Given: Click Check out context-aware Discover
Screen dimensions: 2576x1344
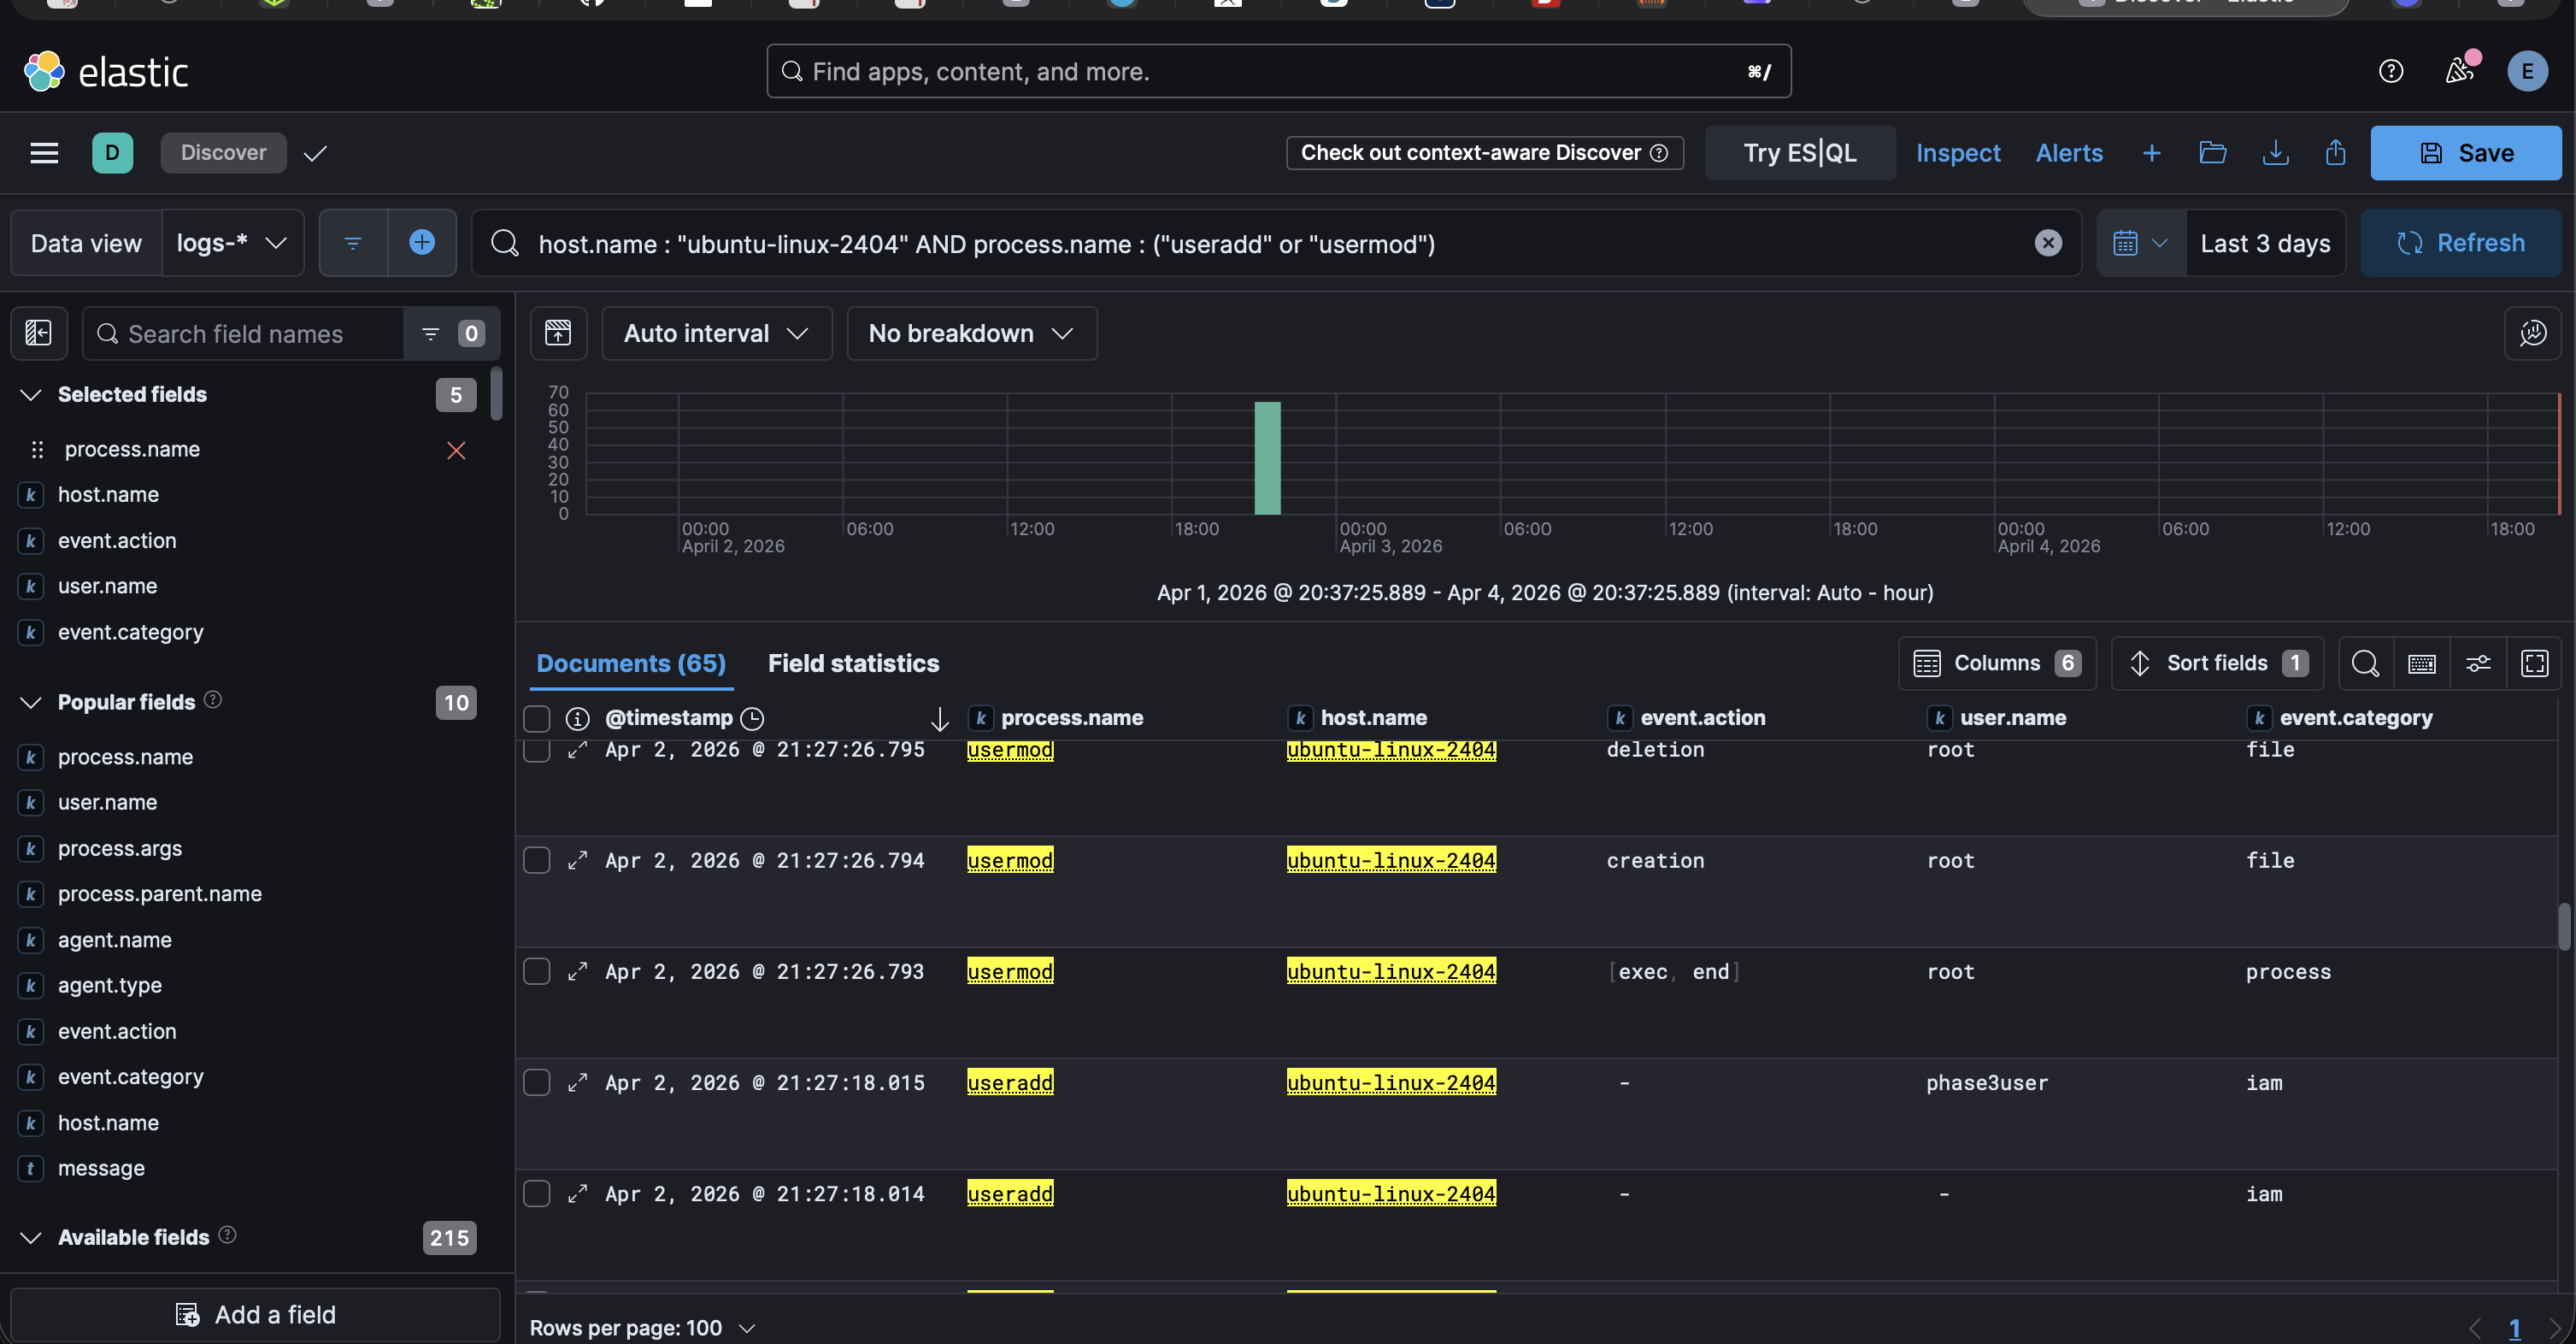Looking at the screenshot, I should point(1484,153).
